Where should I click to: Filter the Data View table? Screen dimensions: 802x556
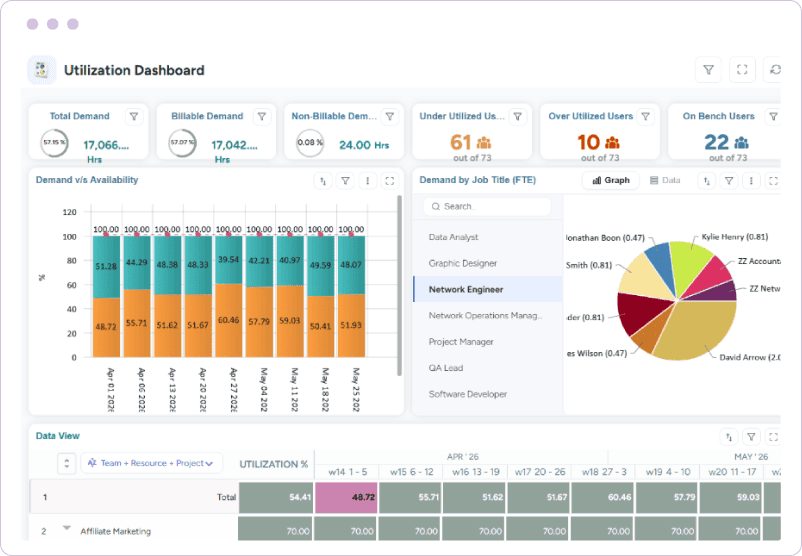coord(751,437)
